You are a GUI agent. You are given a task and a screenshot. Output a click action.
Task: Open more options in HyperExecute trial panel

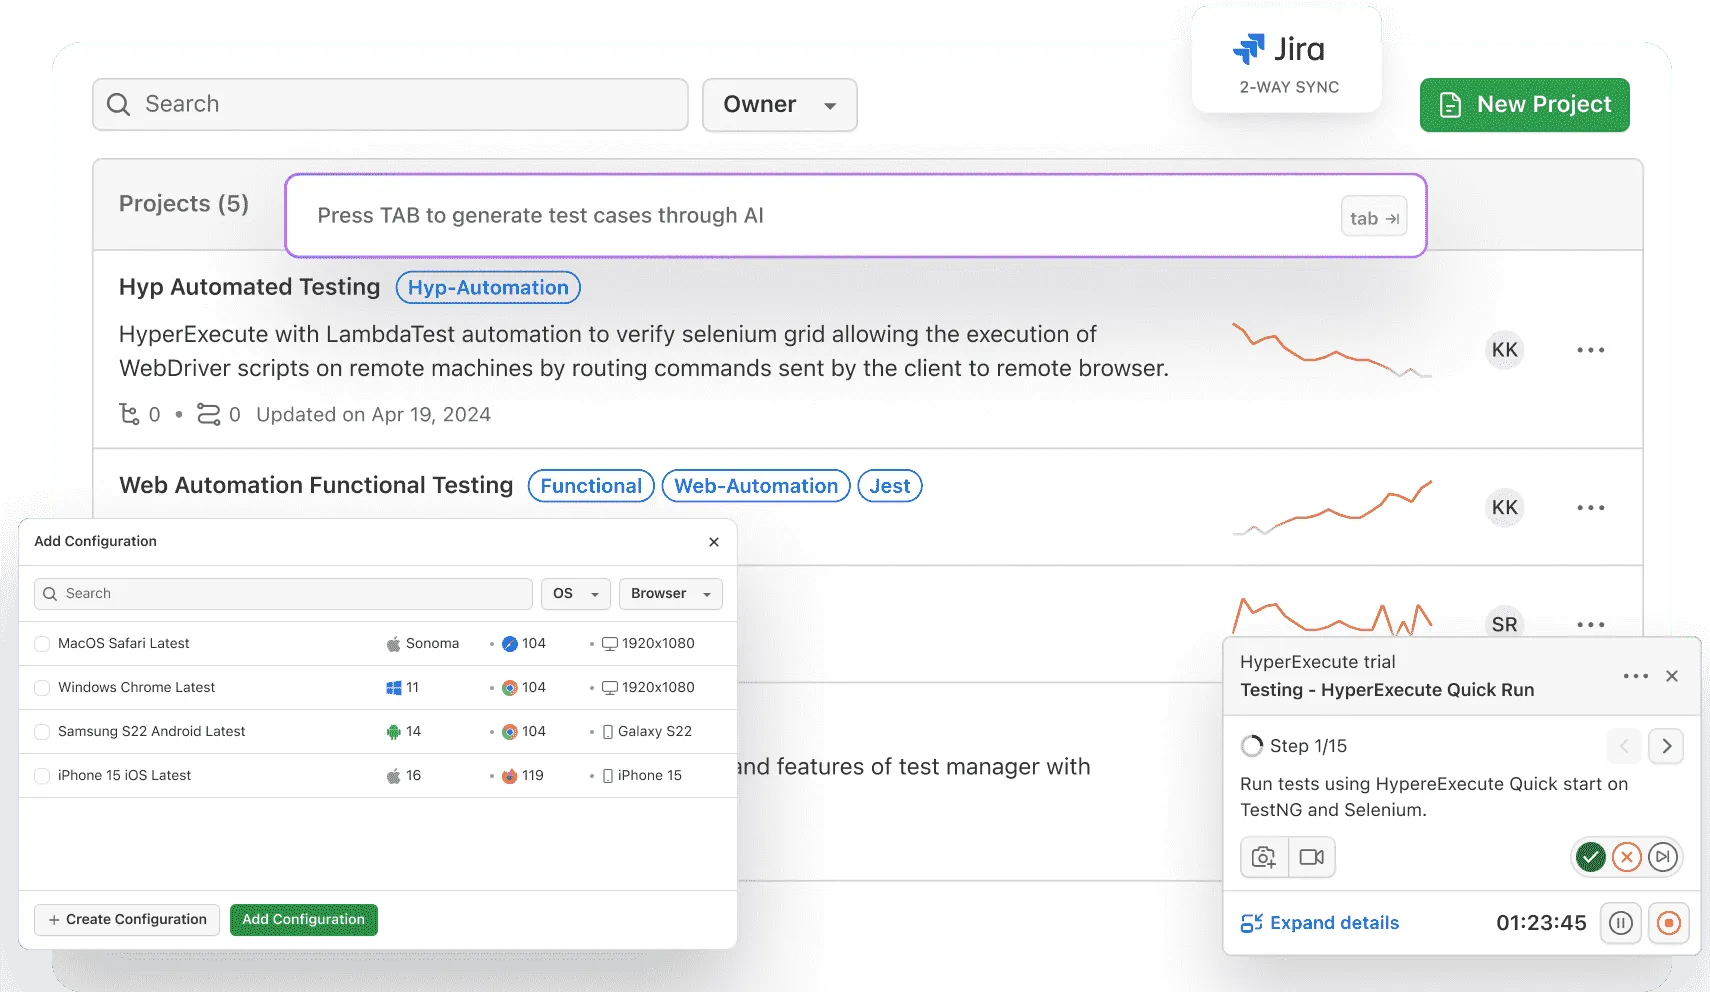coord(1636,676)
